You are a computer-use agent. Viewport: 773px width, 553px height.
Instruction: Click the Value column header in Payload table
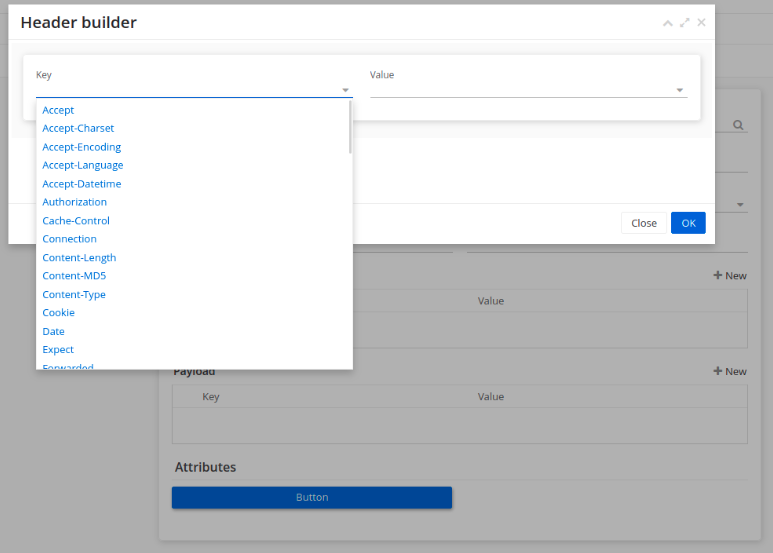(491, 397)
